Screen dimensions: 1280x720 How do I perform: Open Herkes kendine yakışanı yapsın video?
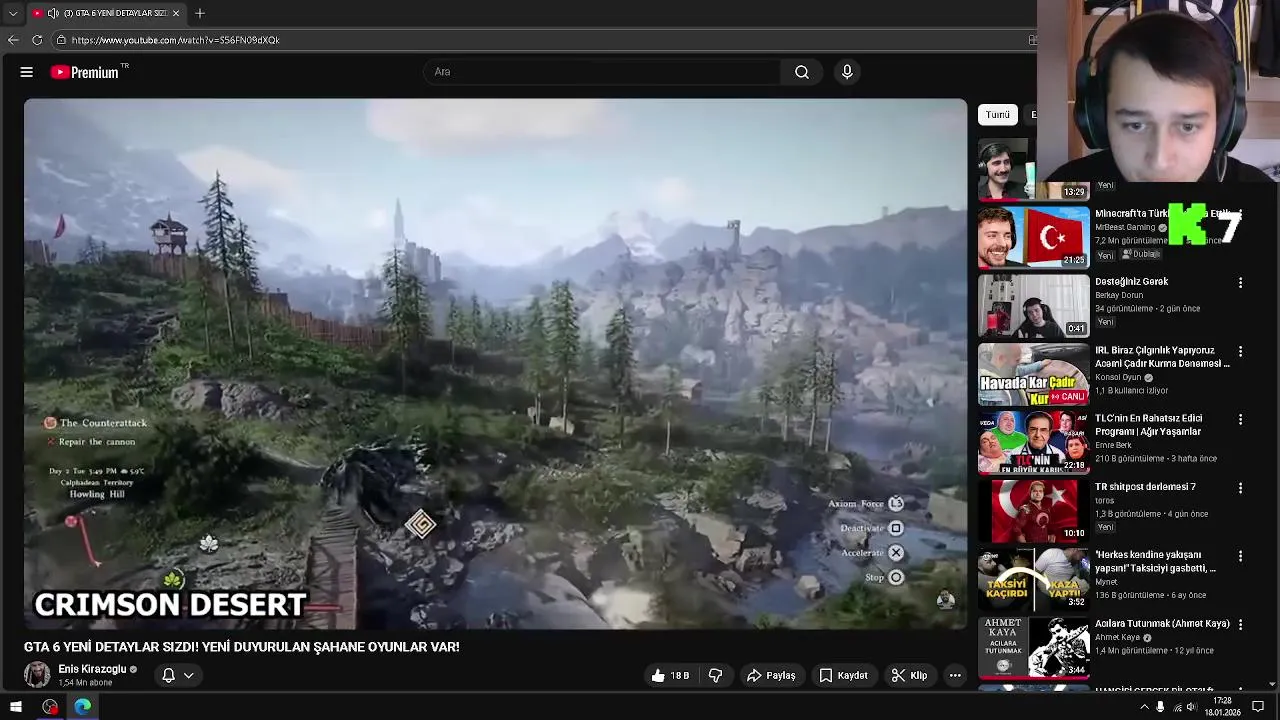pos(1155,561)
